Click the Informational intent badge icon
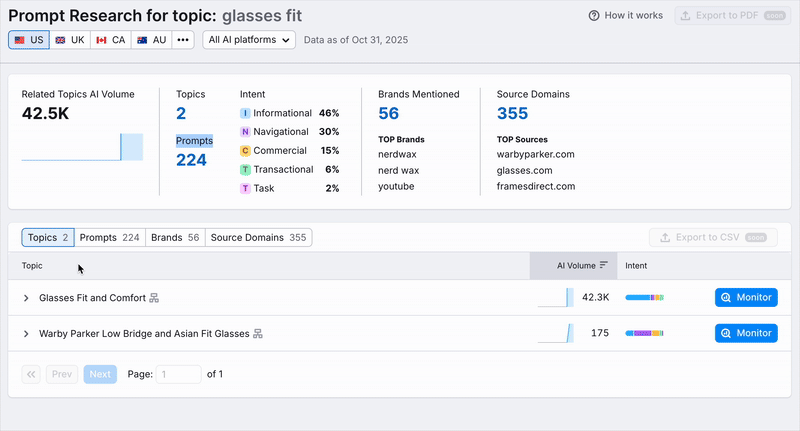The height and width of the screenshot is (431, 800). pyautogui.click(x=245, y=114)
